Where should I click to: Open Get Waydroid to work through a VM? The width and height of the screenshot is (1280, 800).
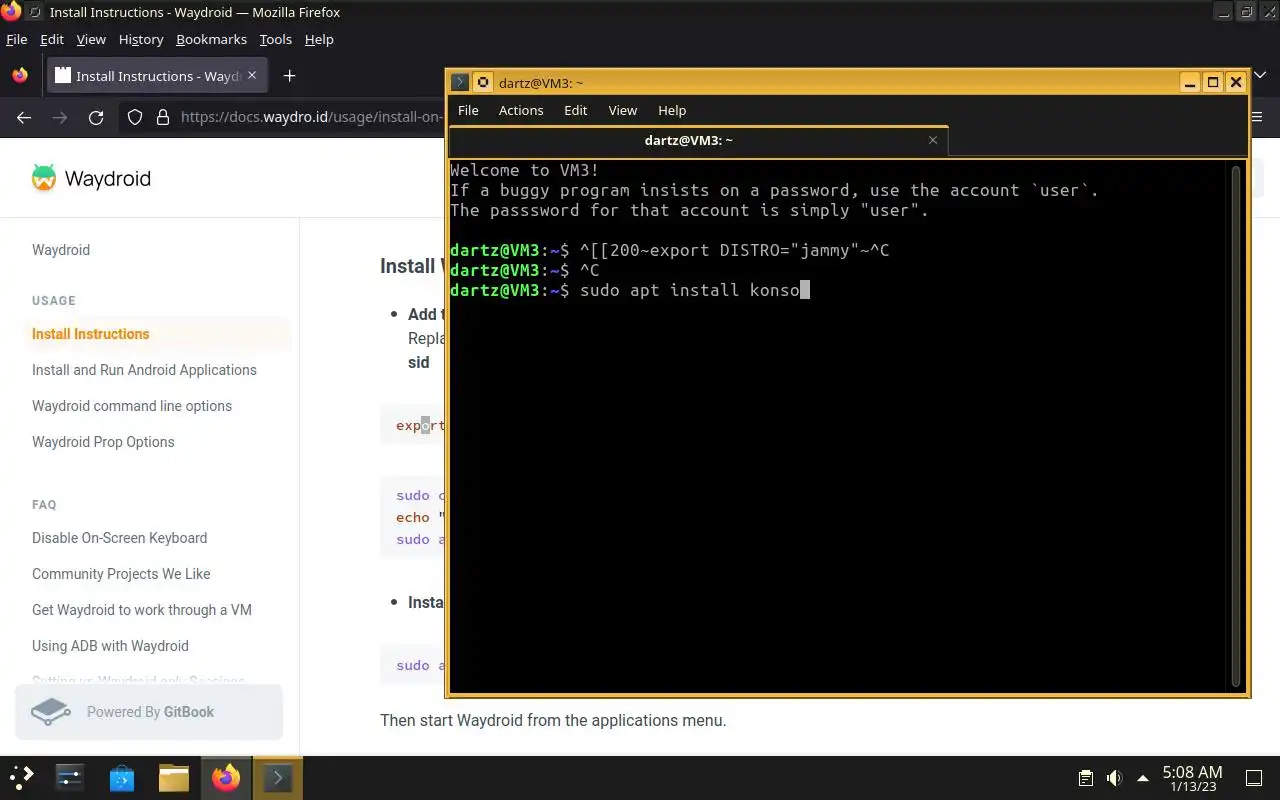click(142, 610)
